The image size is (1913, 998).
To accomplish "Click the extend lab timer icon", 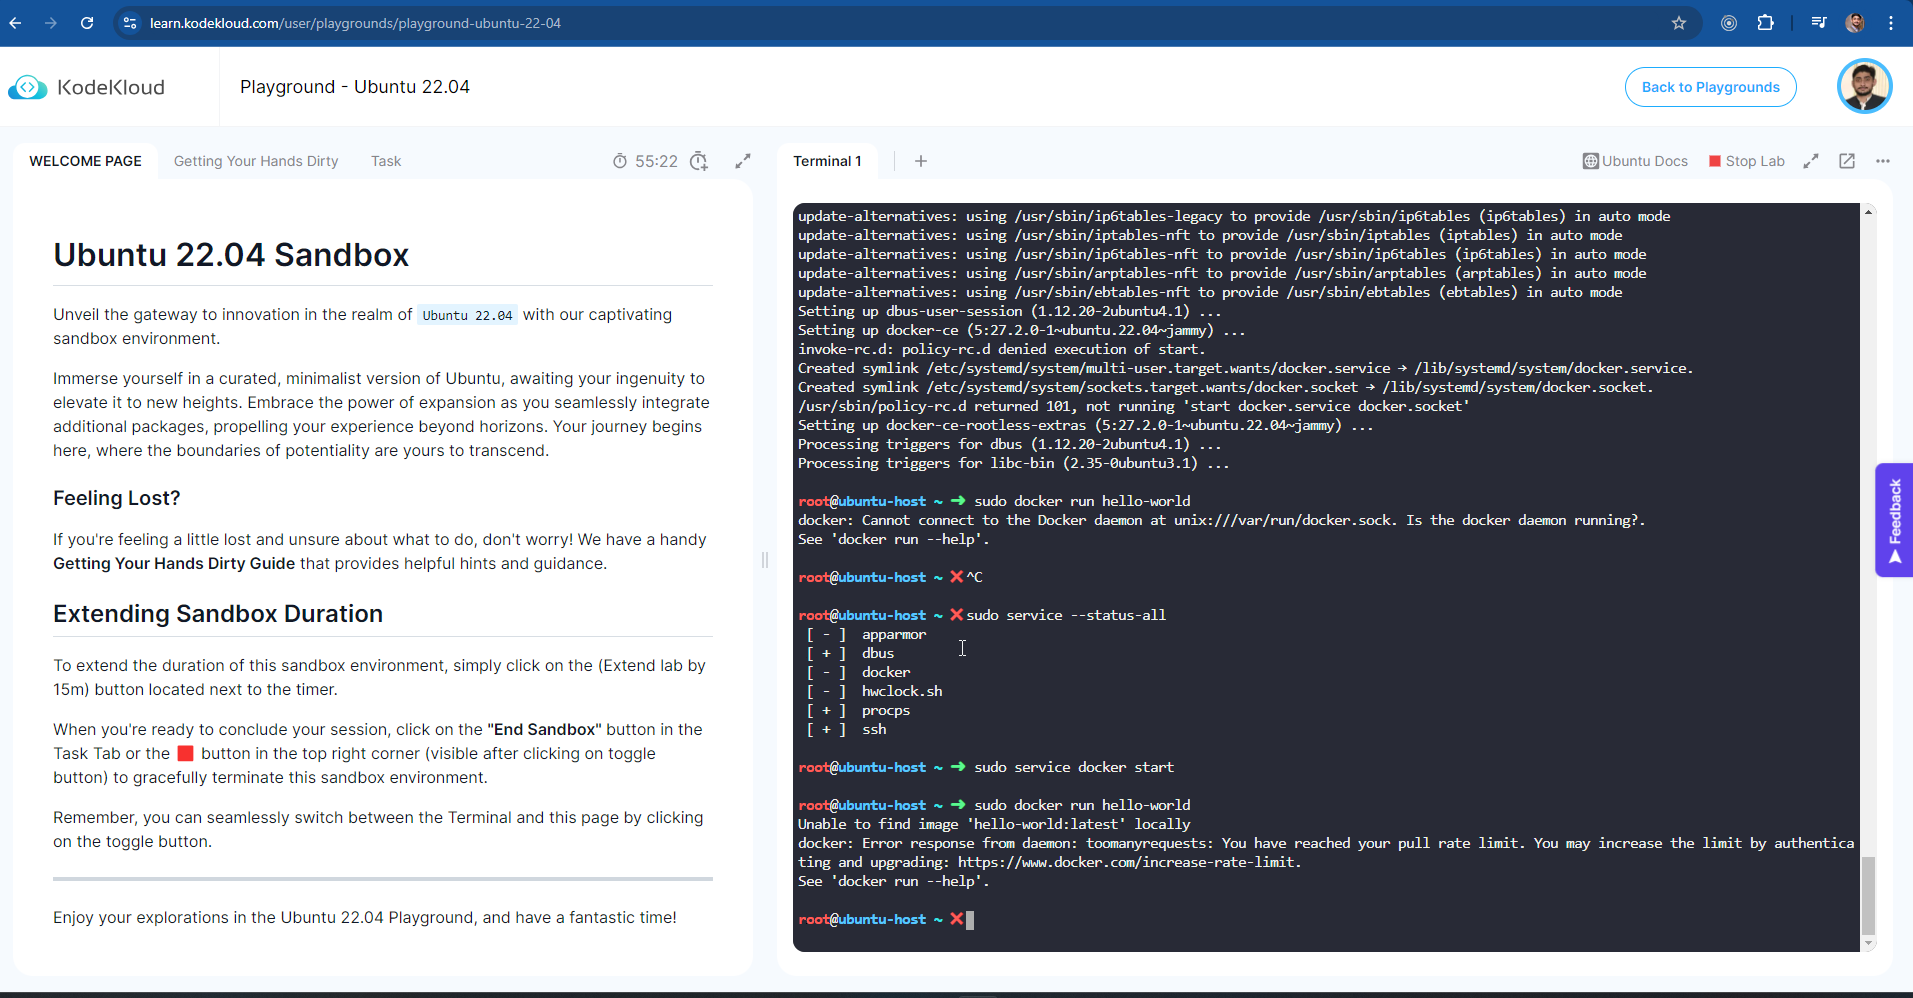I will (x=699, y=161).
